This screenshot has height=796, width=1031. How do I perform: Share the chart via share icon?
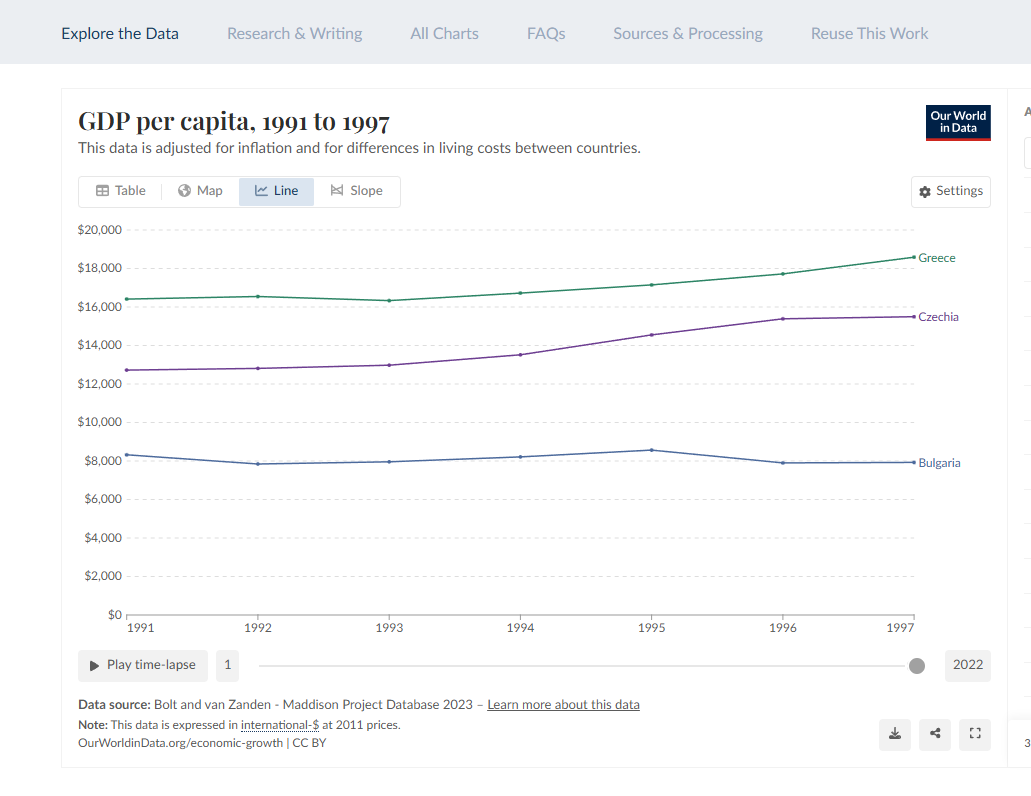[935, 734]
